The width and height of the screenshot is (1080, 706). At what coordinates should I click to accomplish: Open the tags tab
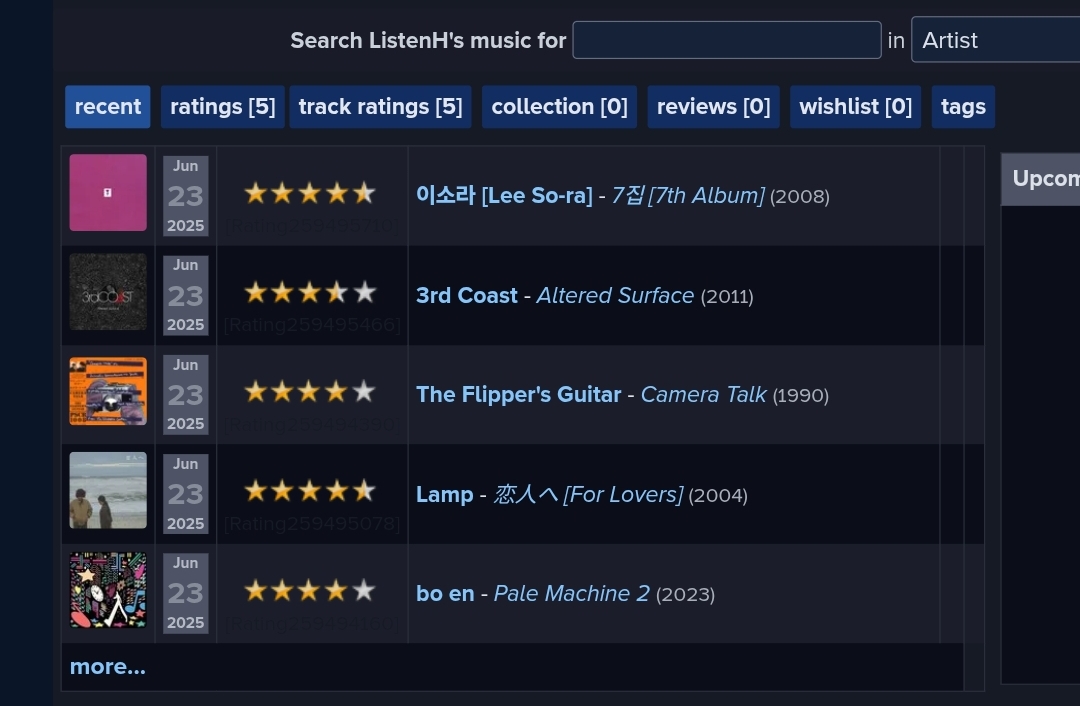pos(963,107)
